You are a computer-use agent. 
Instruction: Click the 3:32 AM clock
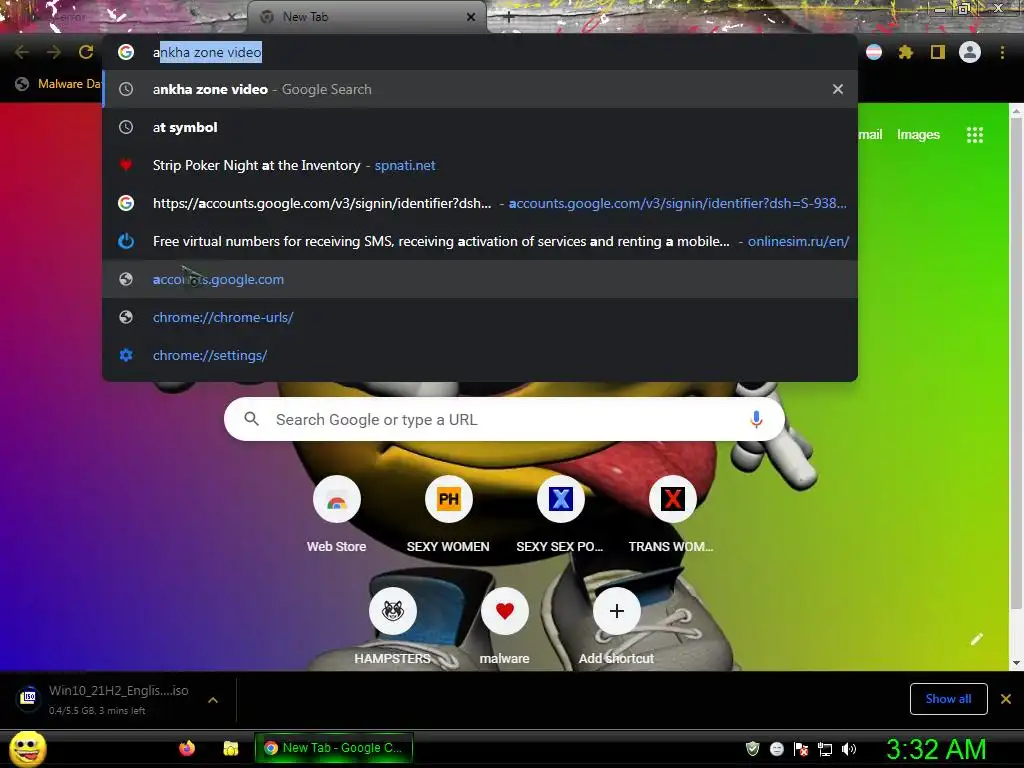(936, 749)
